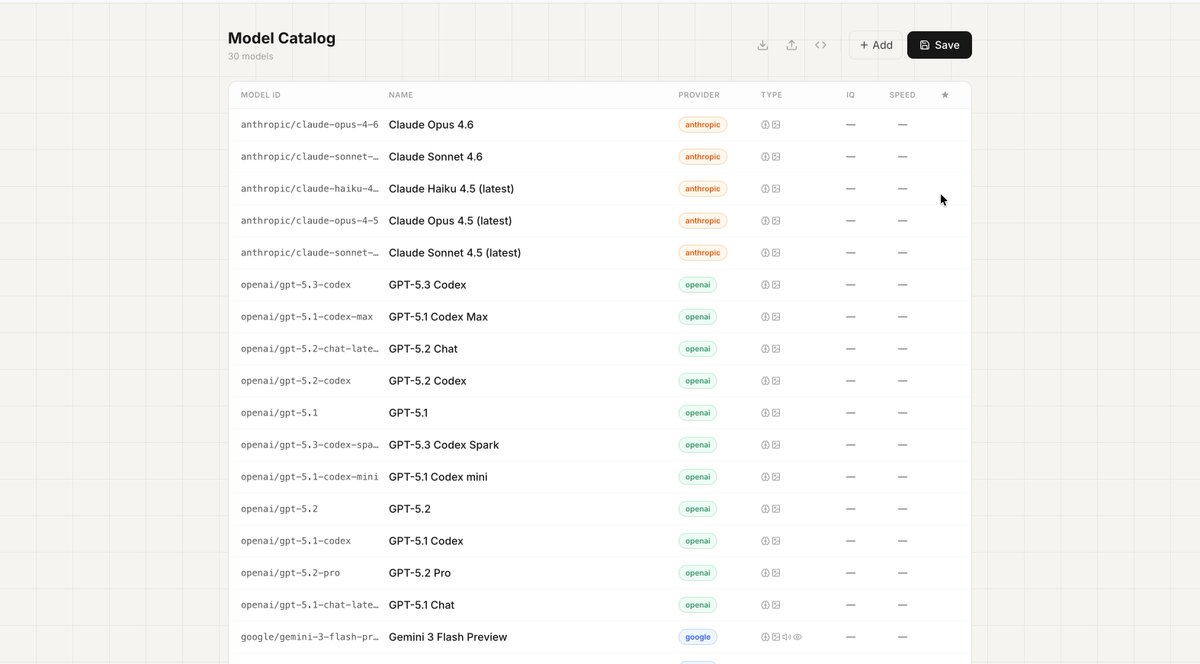Click the PROVIDER column header
Viewport: 1200px width, 664px height.
click(699, 95)
